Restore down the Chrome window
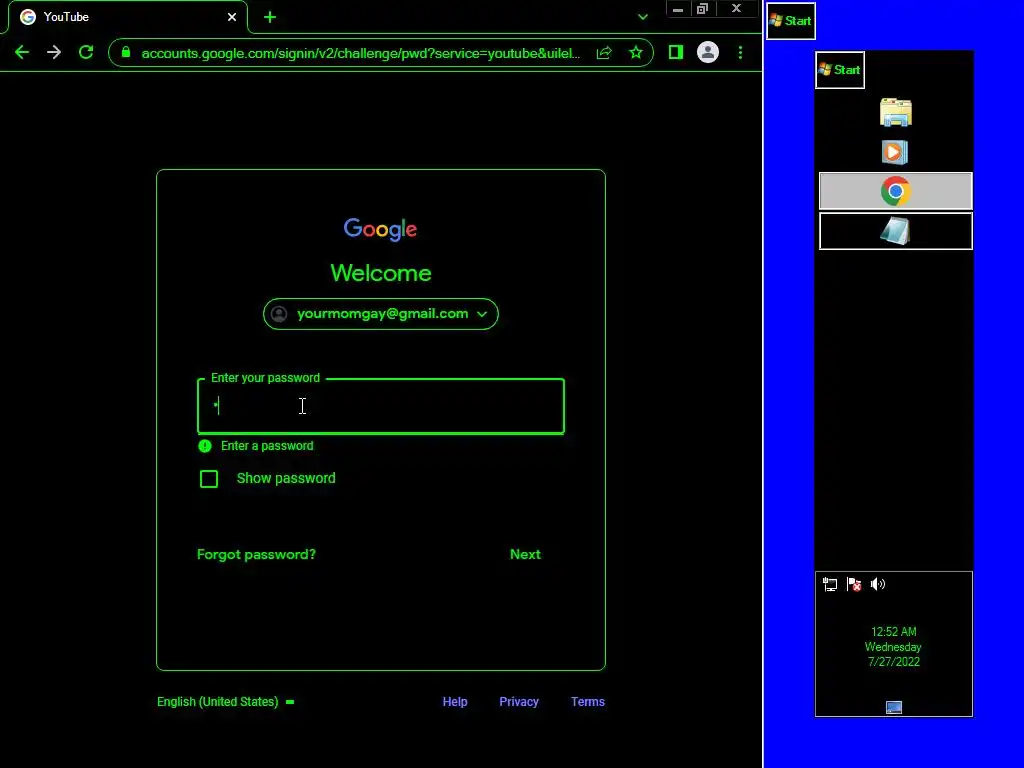 click(703, 9)
